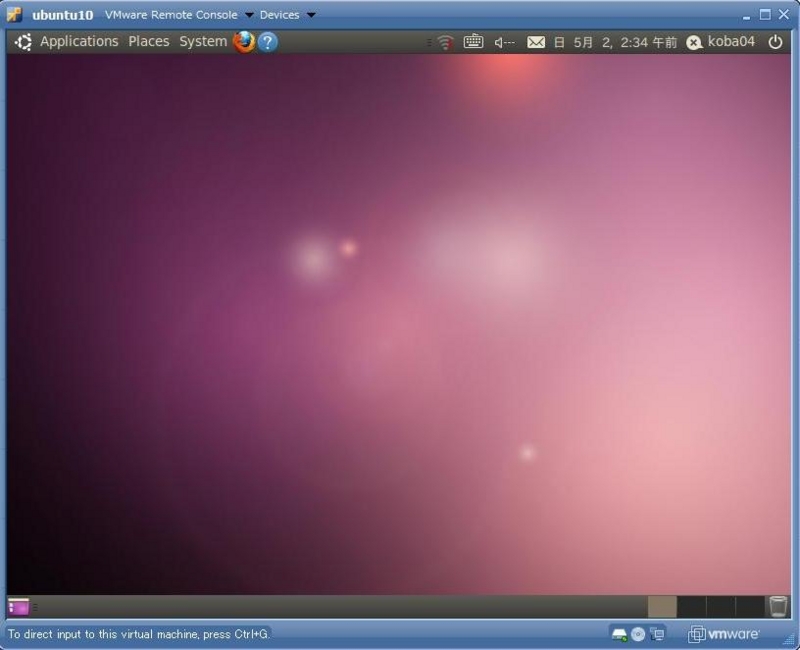Click the hard disk status icon
Screen dimensions: 800x650
pos(618,632)
